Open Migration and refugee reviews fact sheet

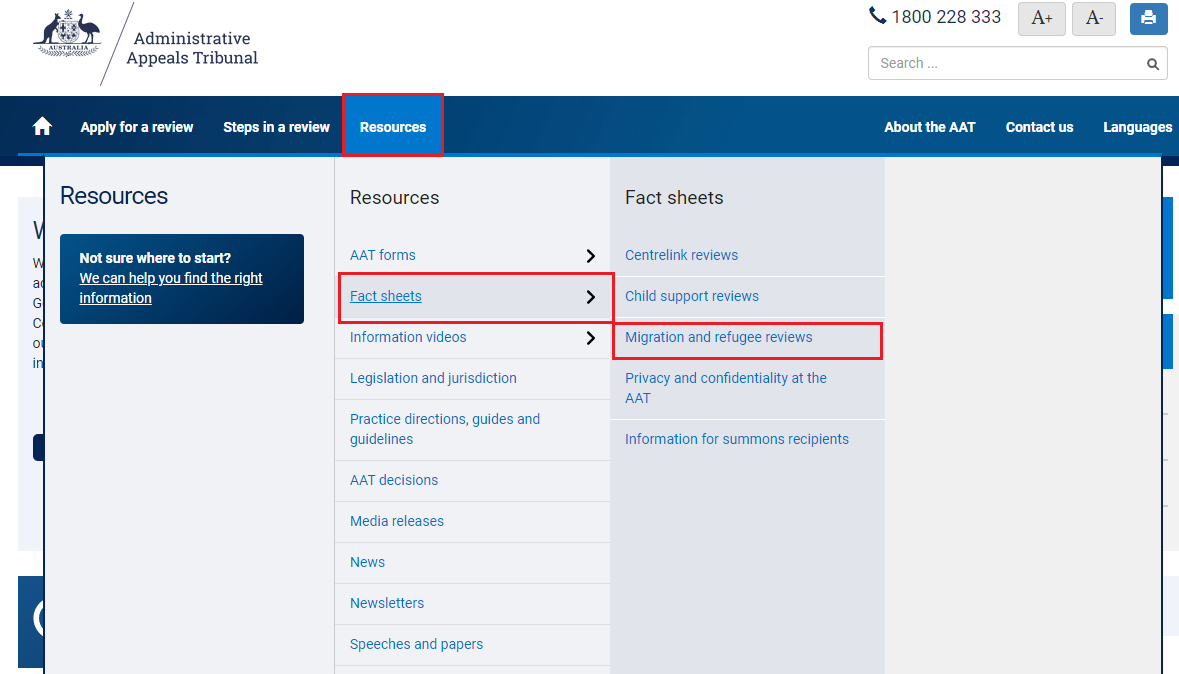coord(719,337)
